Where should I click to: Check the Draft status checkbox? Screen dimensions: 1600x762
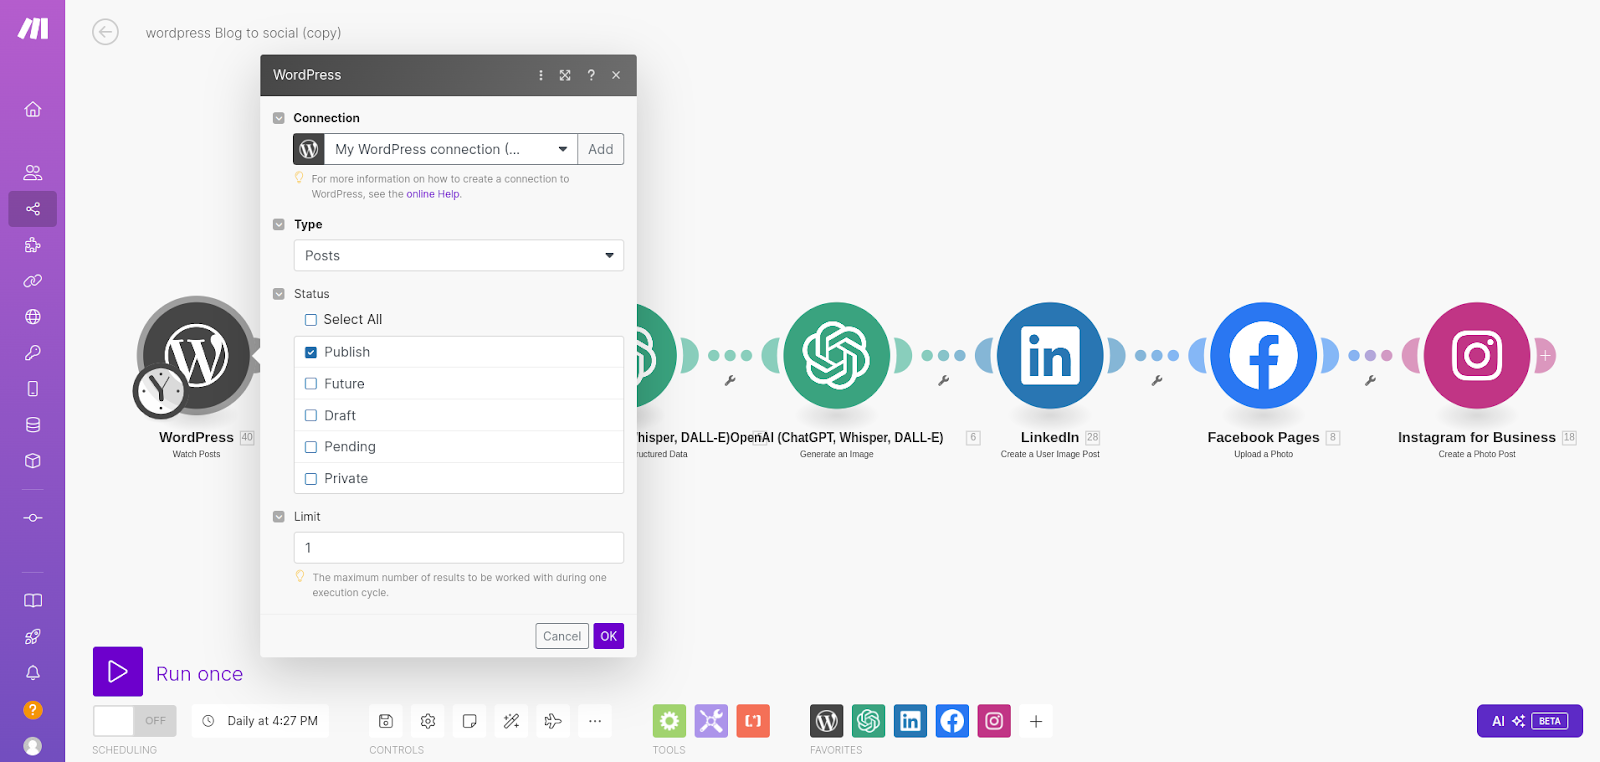(x=311, y=416)
